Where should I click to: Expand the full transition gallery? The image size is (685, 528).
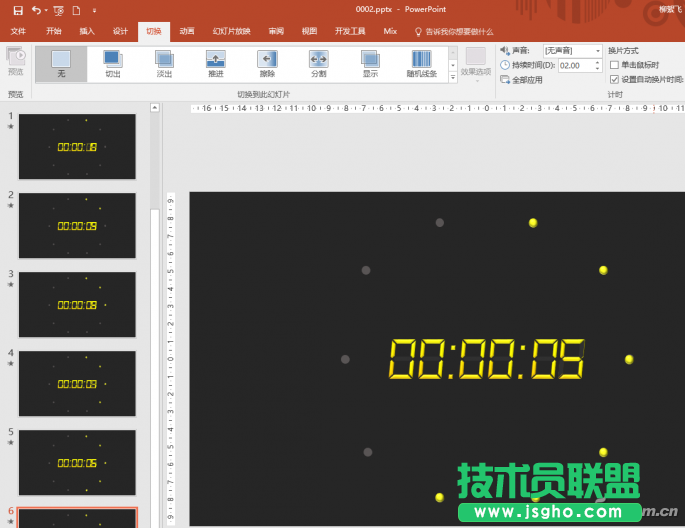pos(453,77)
